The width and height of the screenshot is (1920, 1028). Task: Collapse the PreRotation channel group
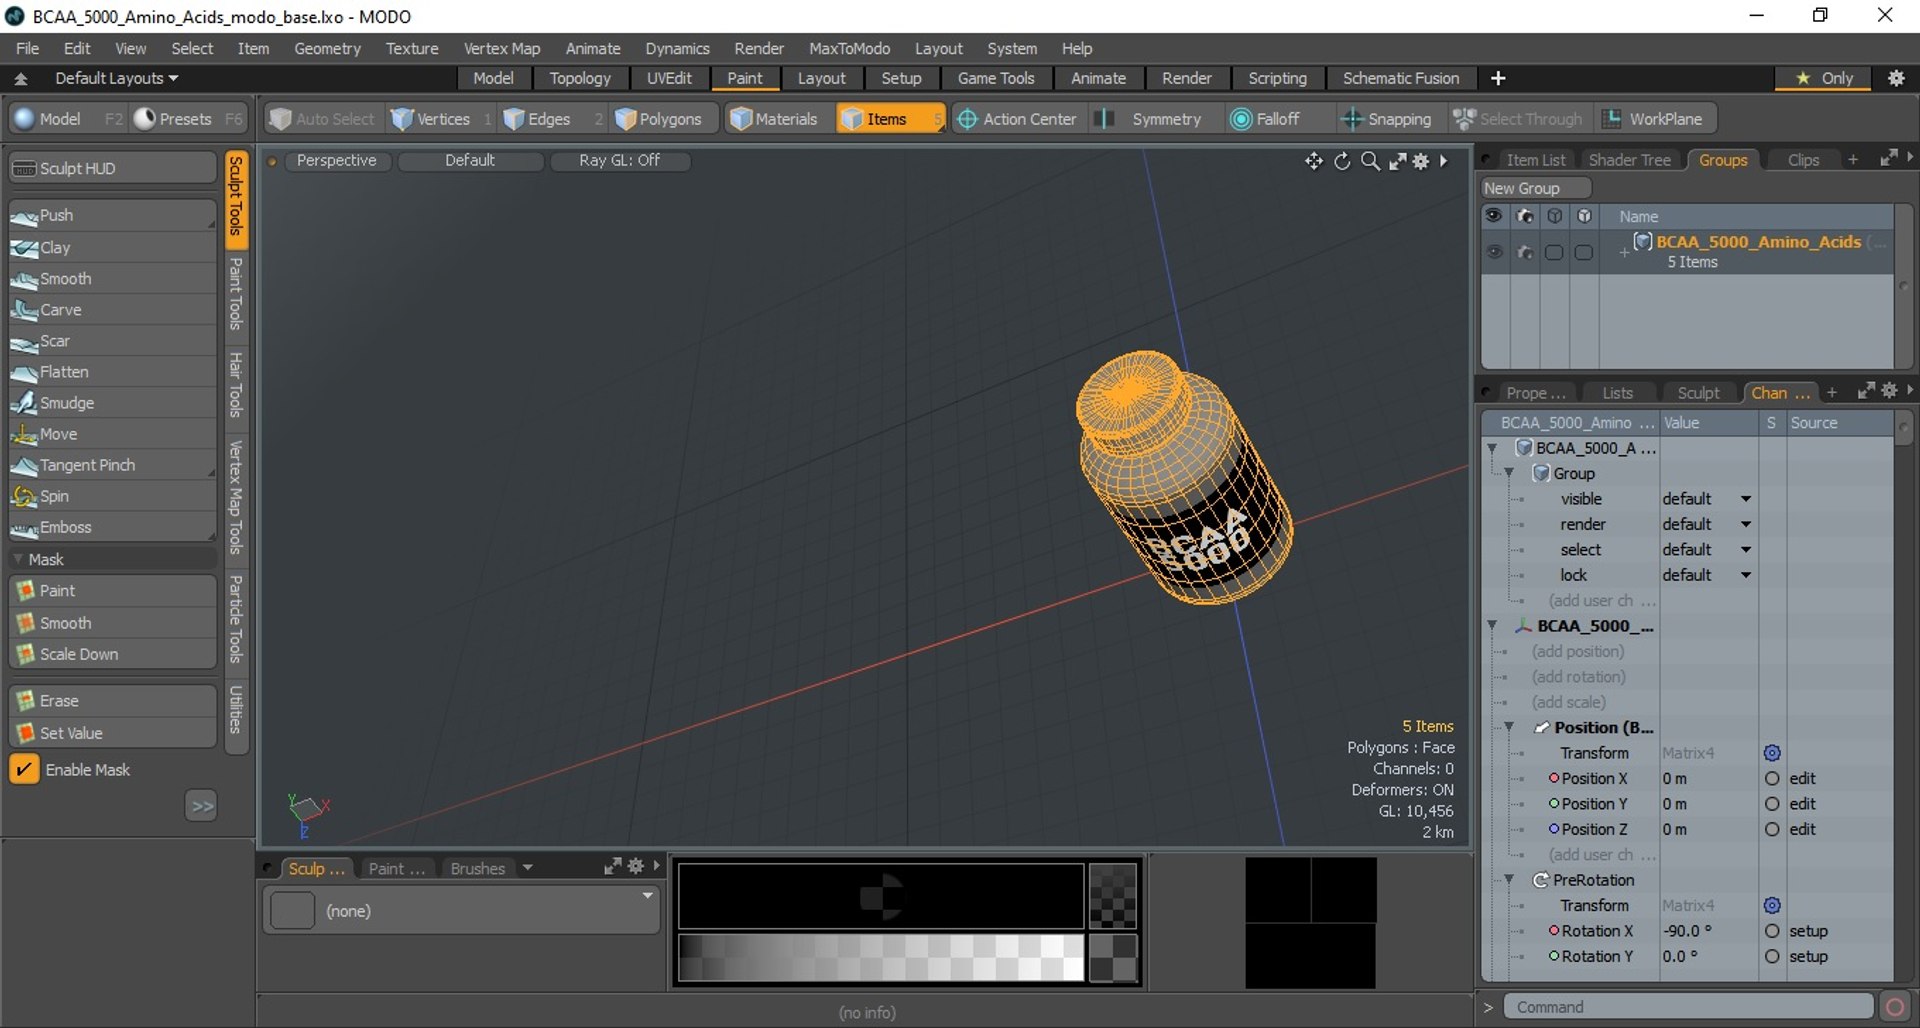click(x=1510, y=880)
